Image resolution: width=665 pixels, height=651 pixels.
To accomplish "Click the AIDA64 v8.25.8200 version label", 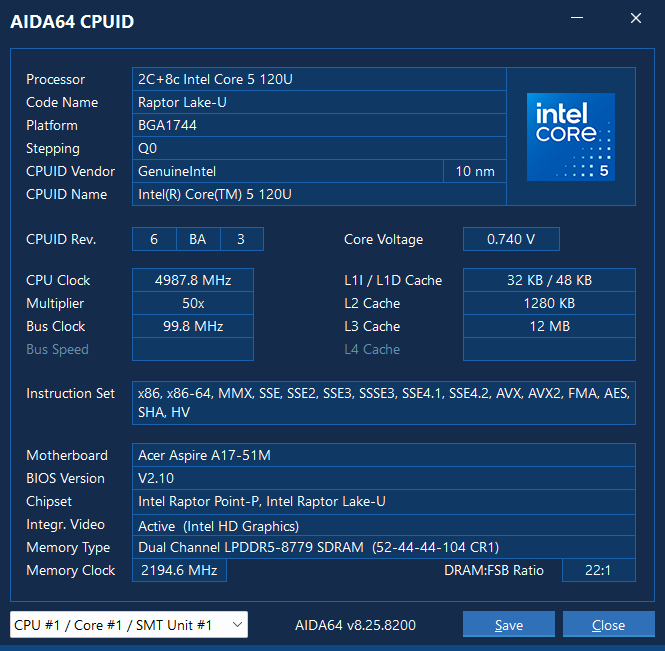I will tap(355, 625).
